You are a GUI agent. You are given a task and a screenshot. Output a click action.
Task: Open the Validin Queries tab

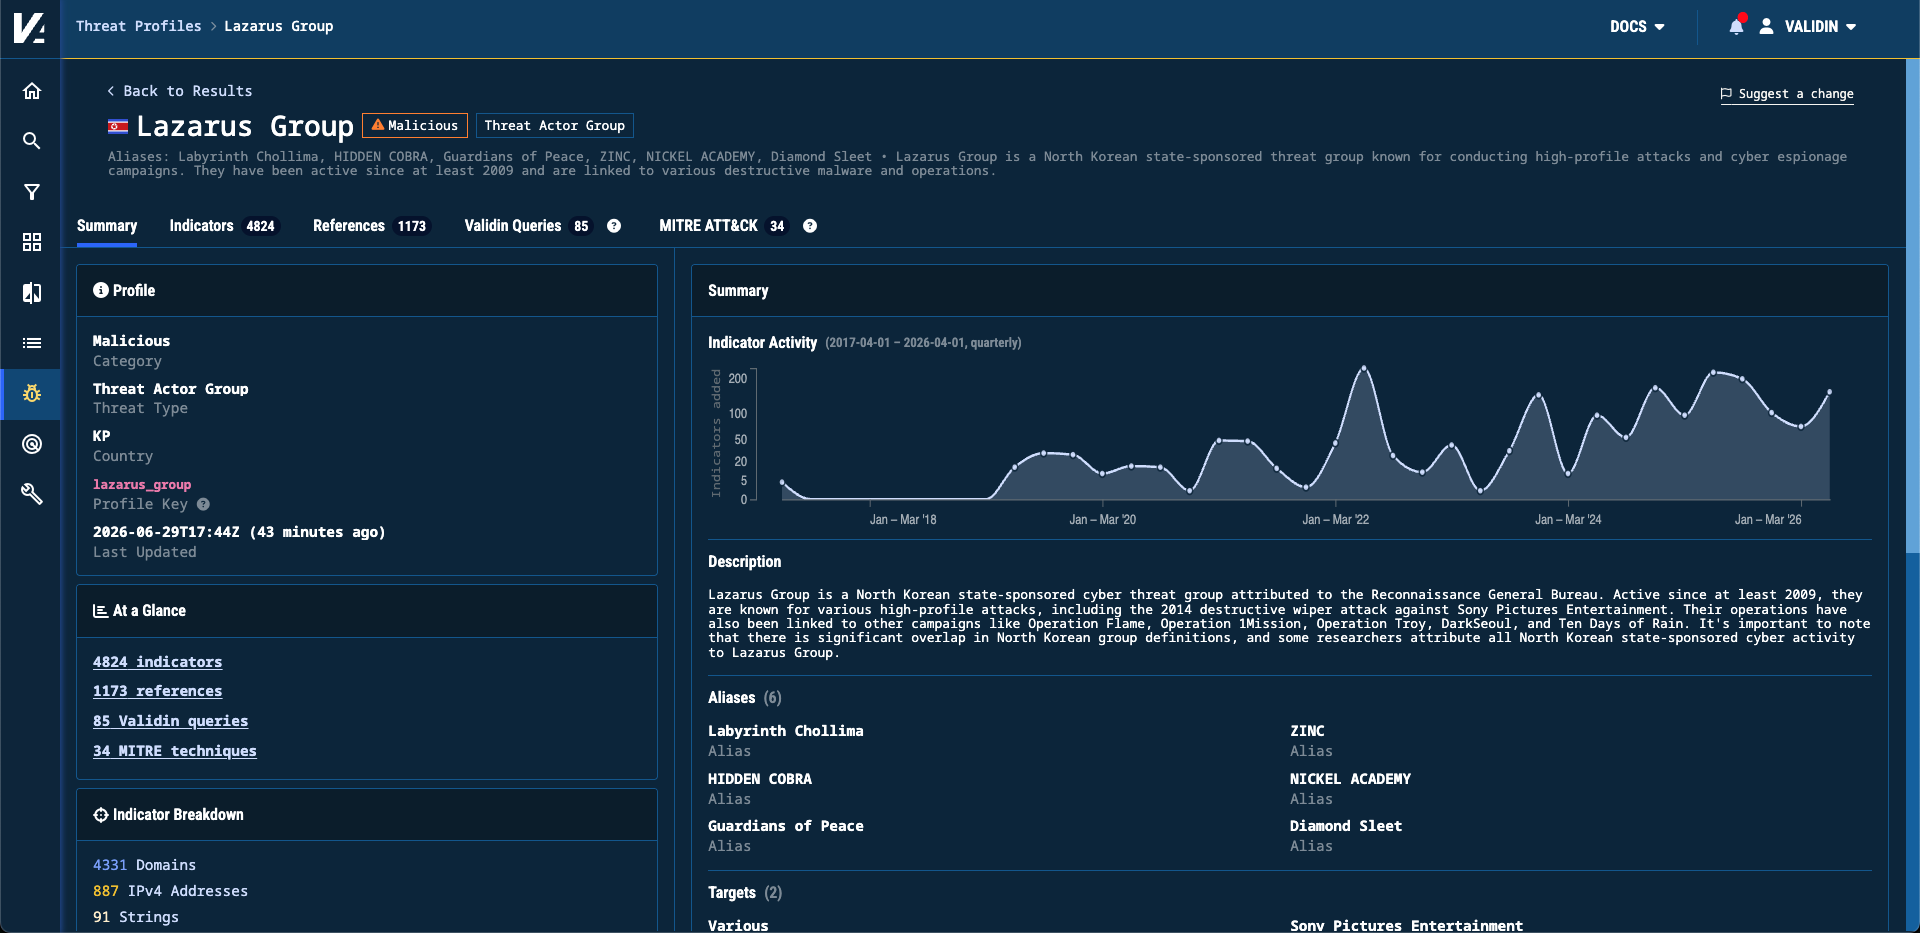[x=527, y=226]
